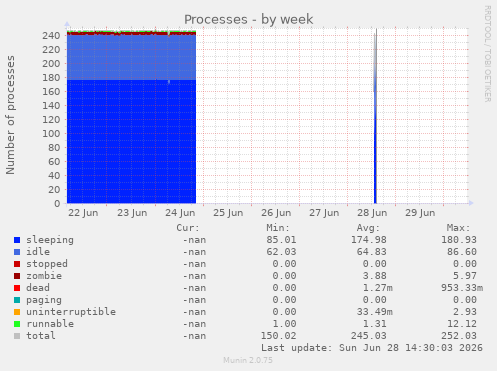Click zombie max value 5.97
This screenshot has width=497, height=371.
(465, 276)
